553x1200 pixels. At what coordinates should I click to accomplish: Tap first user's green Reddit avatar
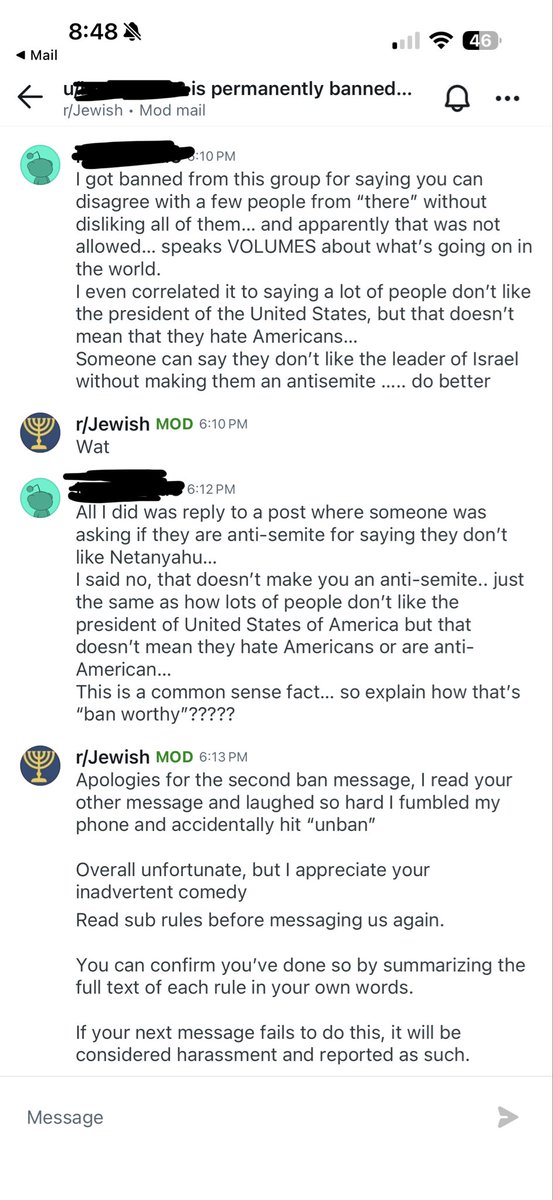click(42, 163)
